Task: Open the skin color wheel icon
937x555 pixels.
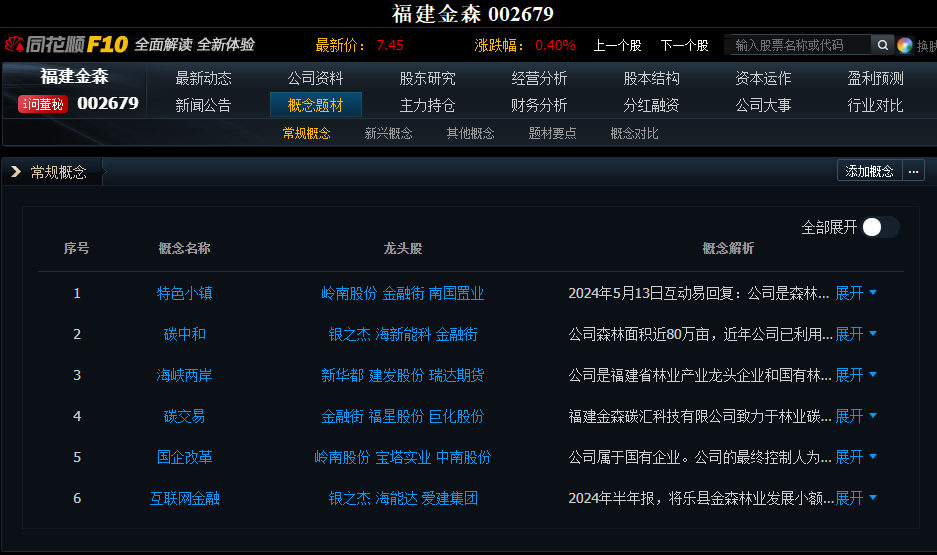Action: pos(905,45)
